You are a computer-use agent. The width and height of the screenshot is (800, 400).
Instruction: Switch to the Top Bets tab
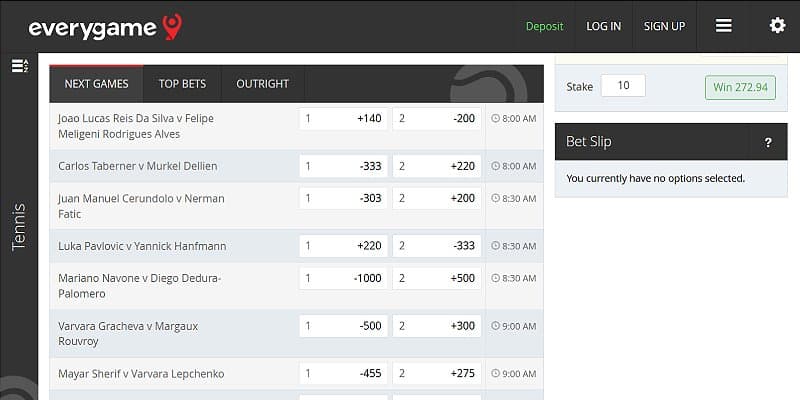tap(182, 84)
